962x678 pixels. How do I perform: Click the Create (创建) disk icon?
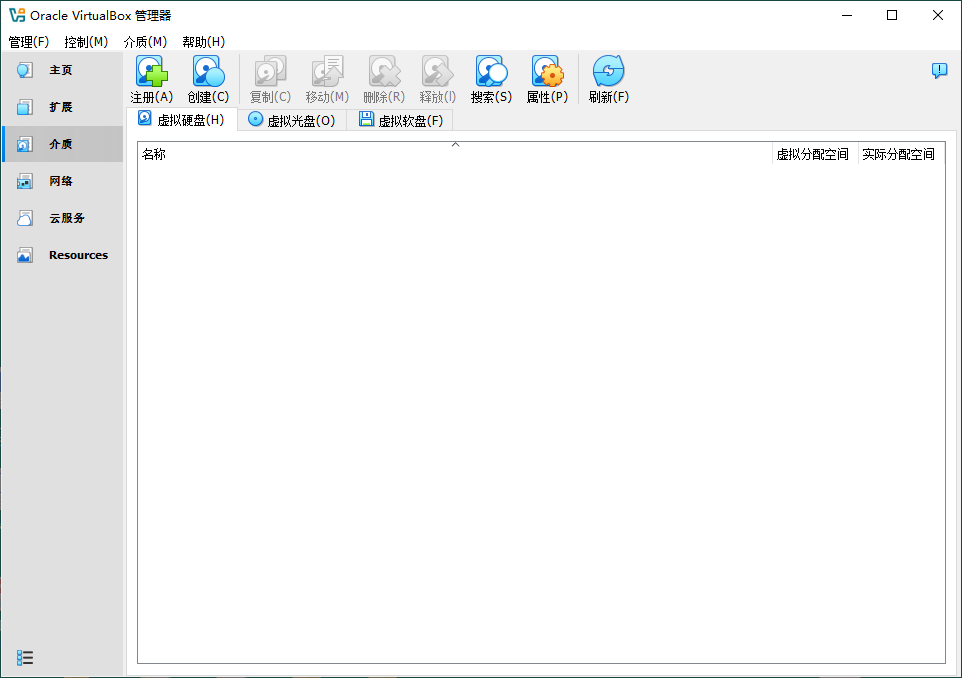[x=208, y=73]
